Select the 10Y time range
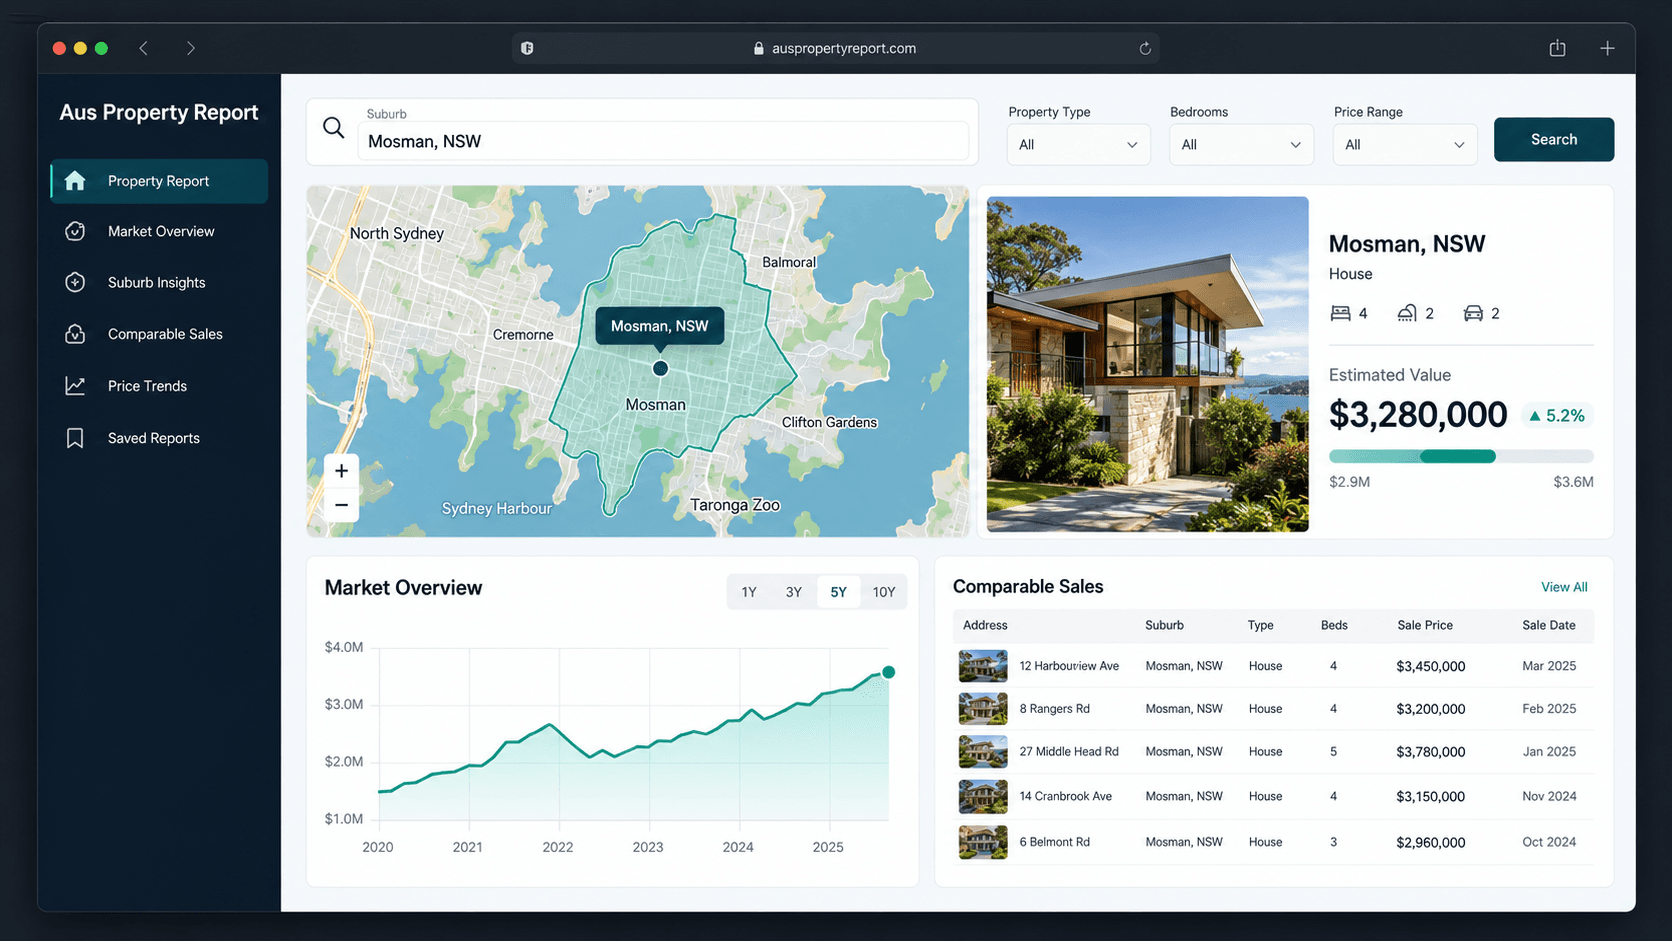This screenshot has height=941, width=1672. pos(884,592)
